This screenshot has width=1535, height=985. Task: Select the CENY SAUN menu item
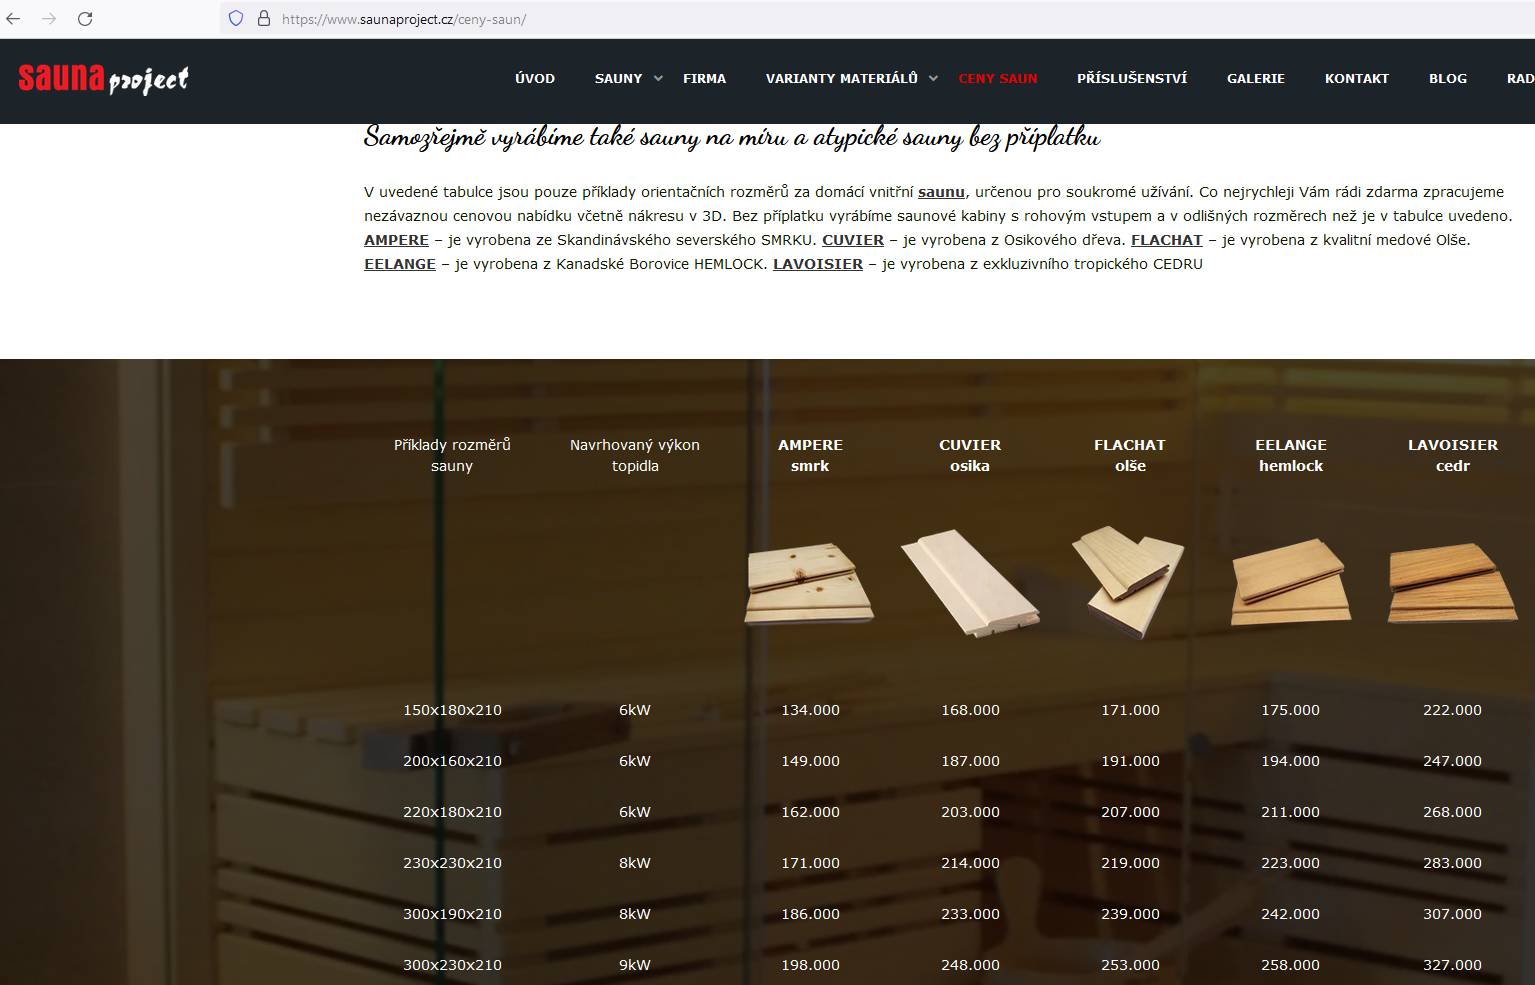[x=998, y=78]
